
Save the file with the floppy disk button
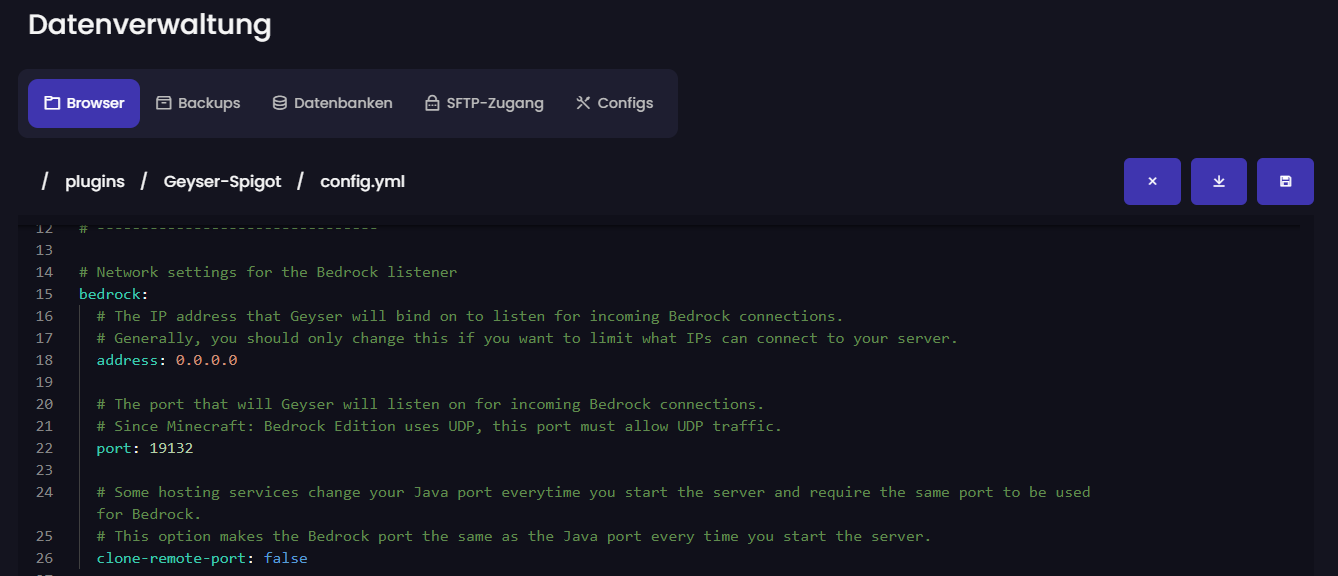1285,181
